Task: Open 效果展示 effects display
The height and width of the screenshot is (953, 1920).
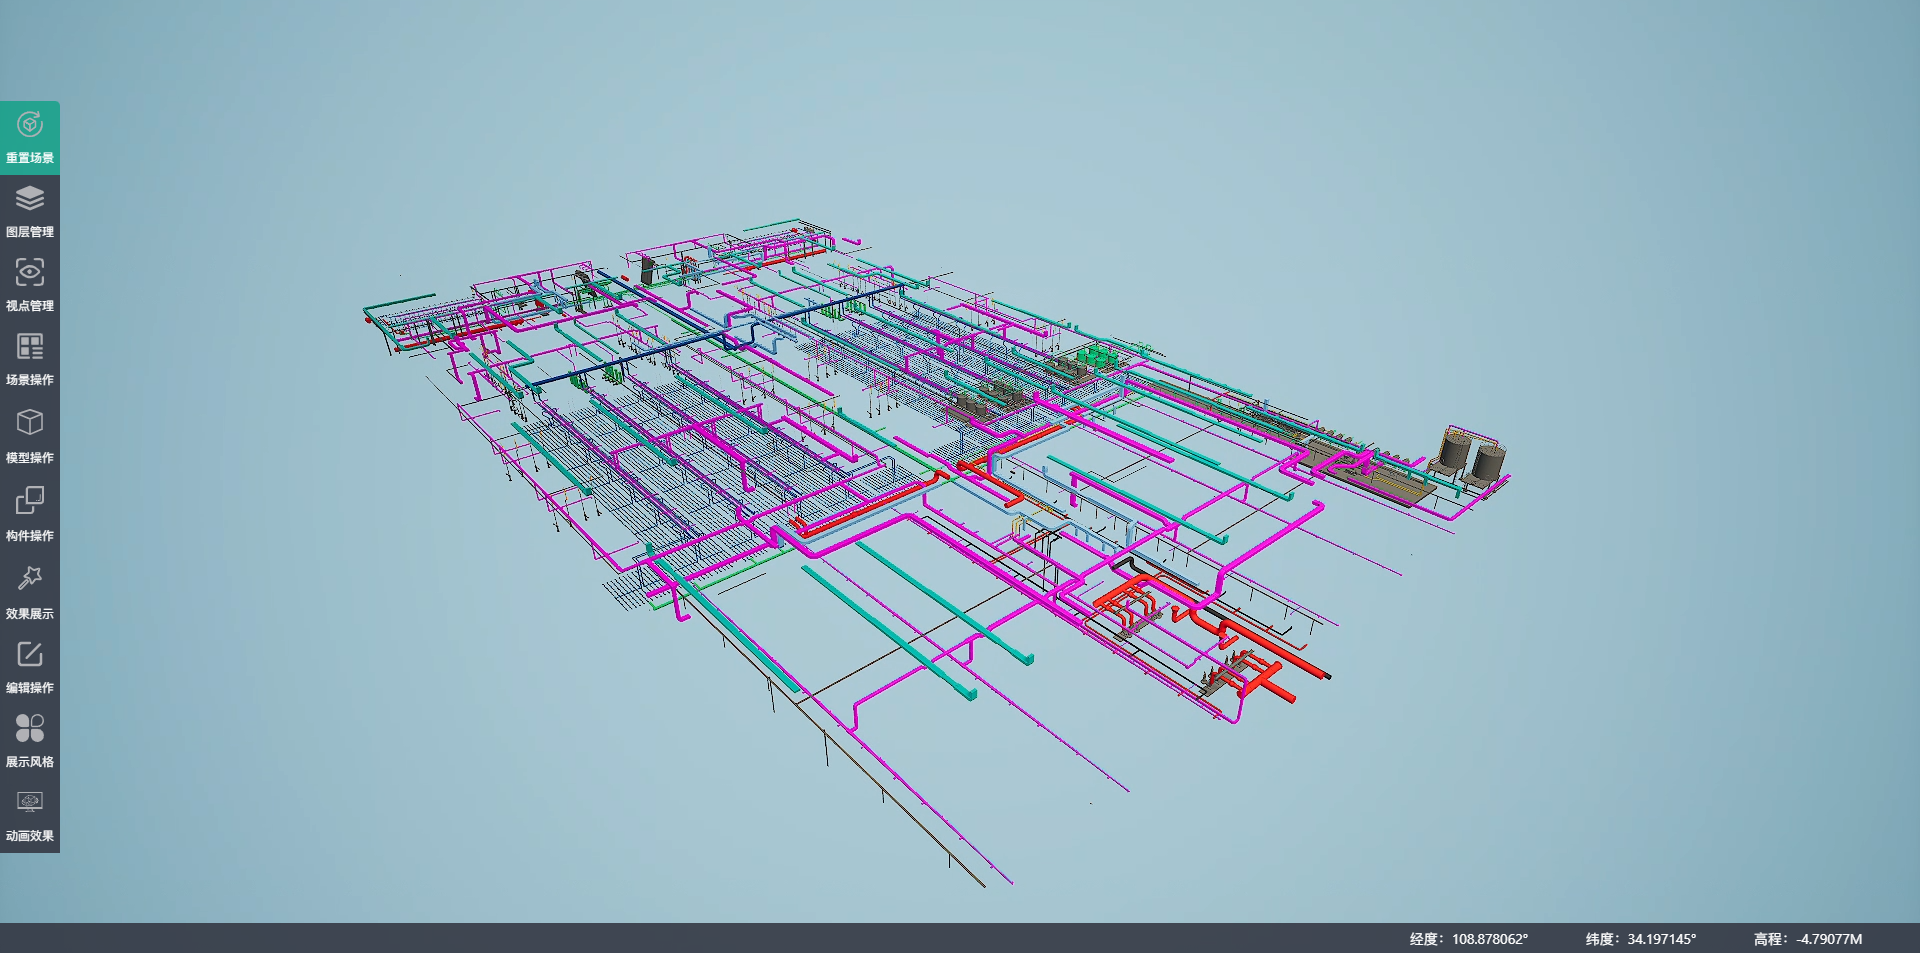Action: (30, 592)
